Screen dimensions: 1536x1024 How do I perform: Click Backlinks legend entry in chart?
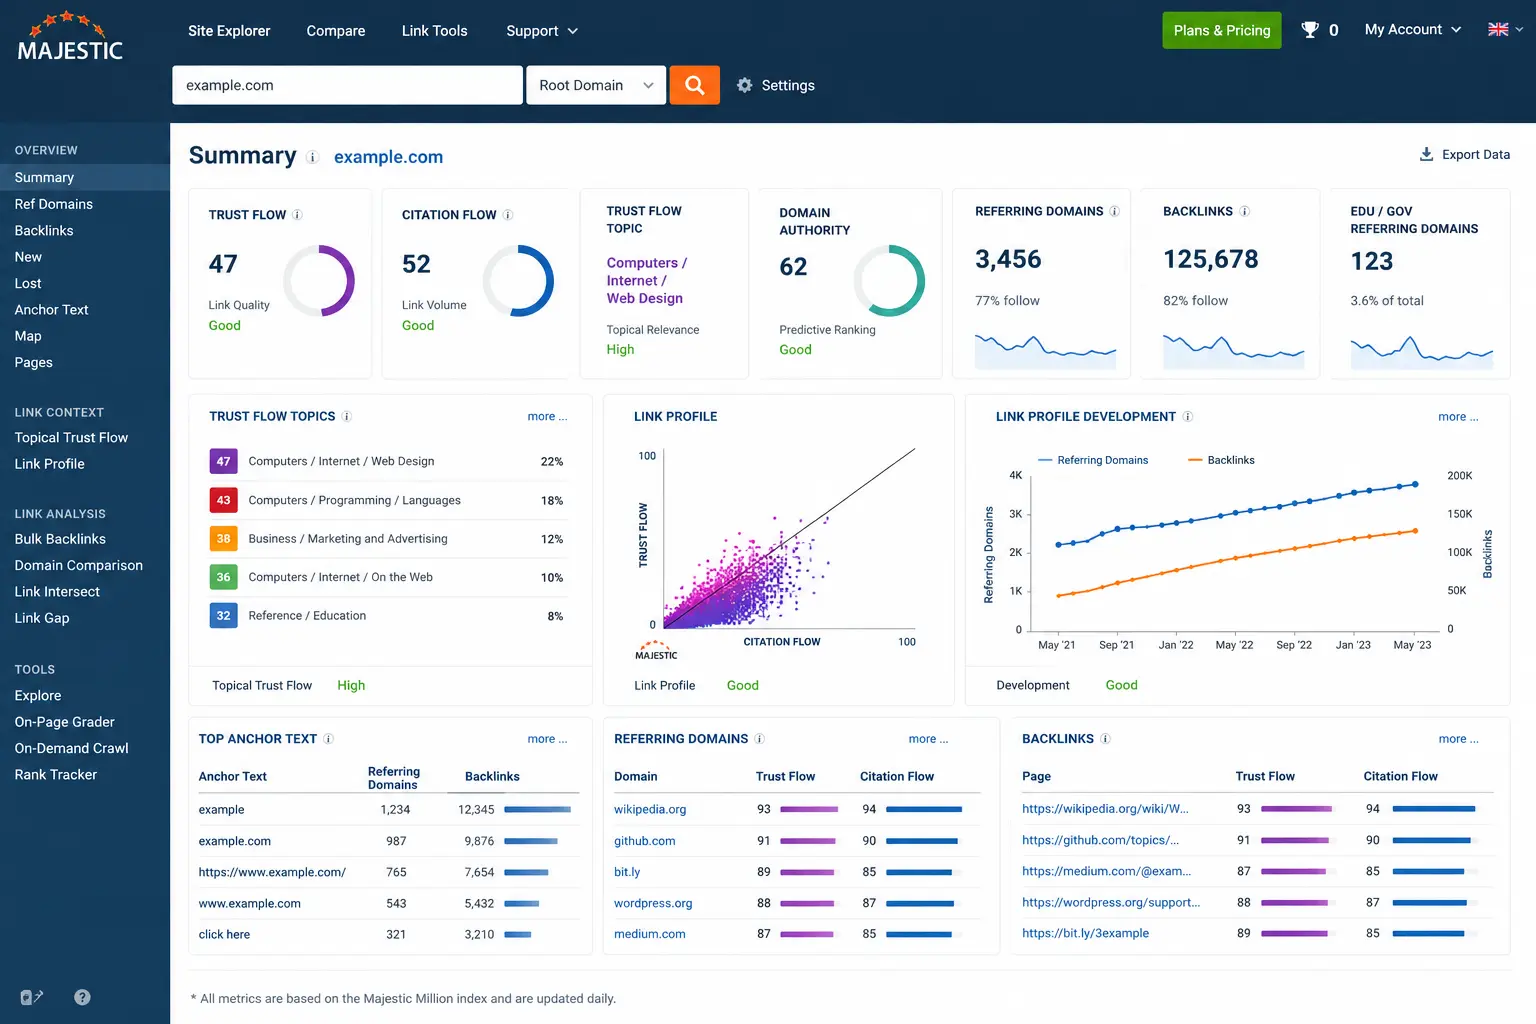(1221, 460)
